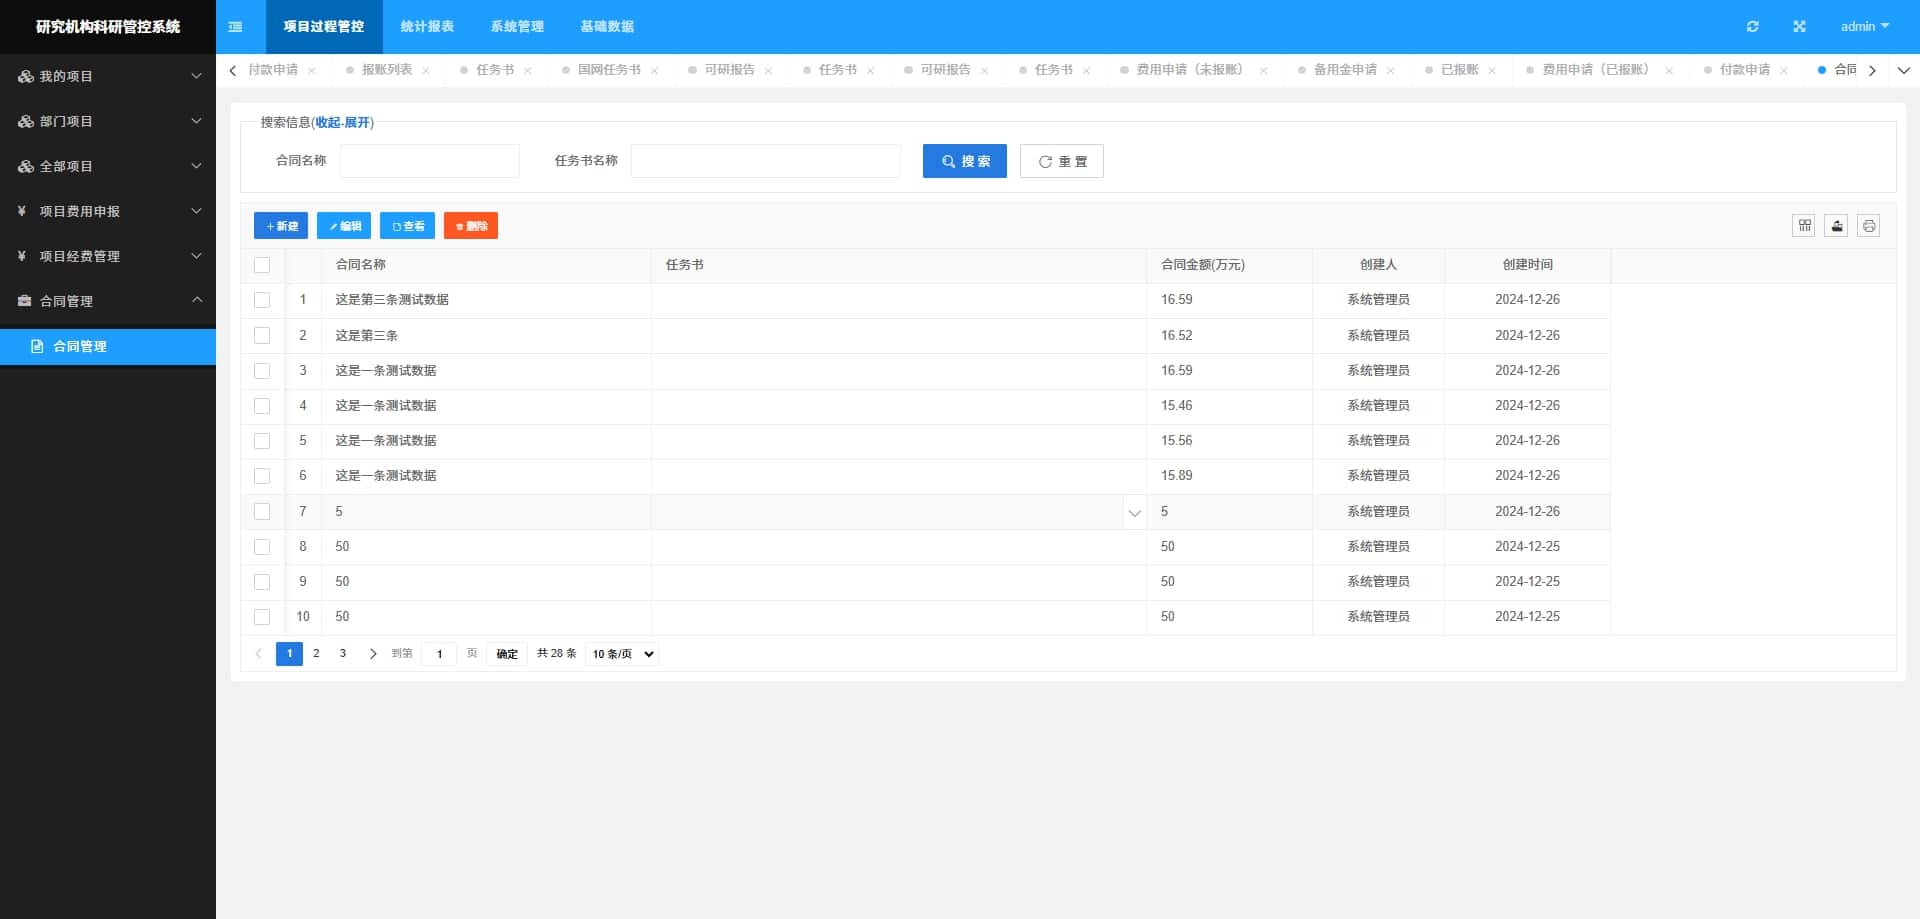Click the fullscreen icon in the top bar
Viewport: 1920px width, 919px height.
coord(1799,27)
